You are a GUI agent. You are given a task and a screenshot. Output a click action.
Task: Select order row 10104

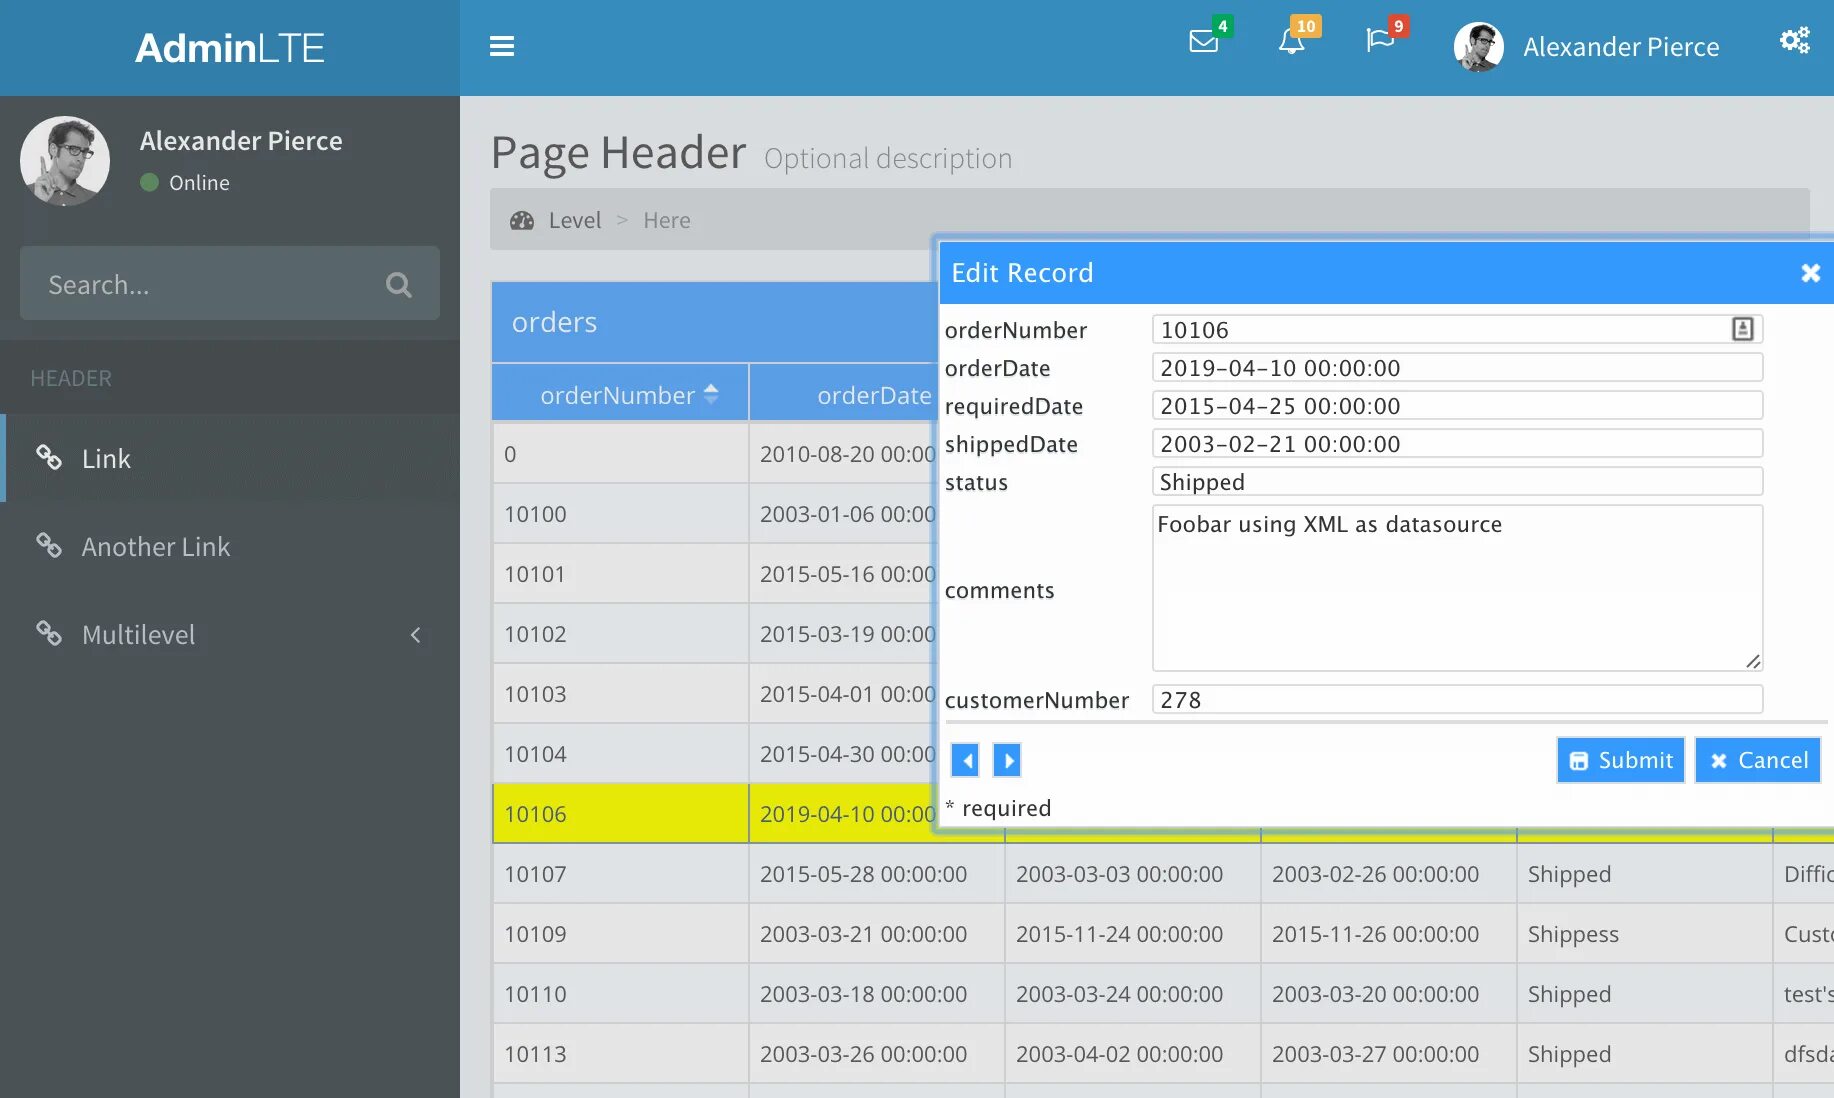click(x=714, y=754)
